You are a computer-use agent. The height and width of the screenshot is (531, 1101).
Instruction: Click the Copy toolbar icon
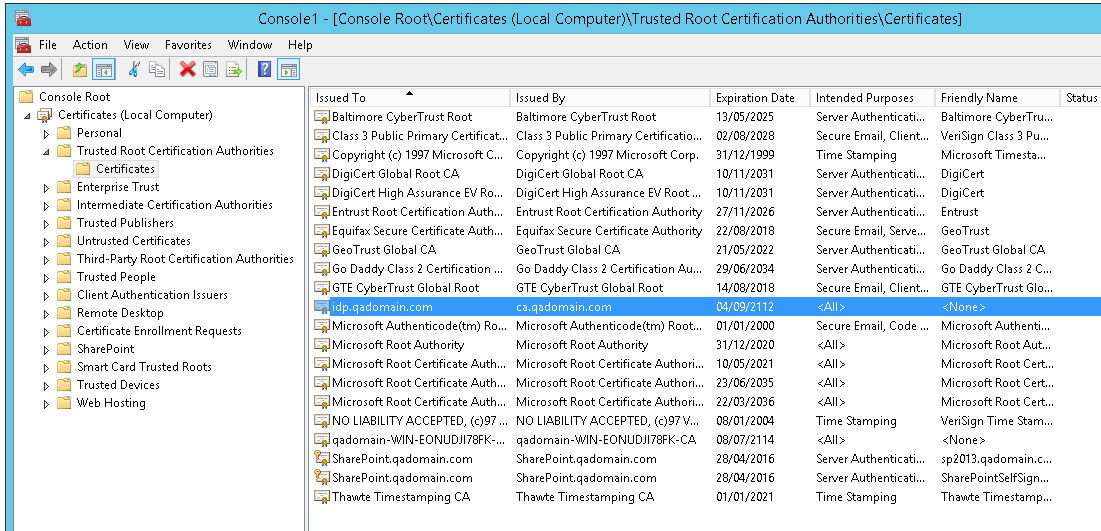pyautogui.click(x=157, y=69)
